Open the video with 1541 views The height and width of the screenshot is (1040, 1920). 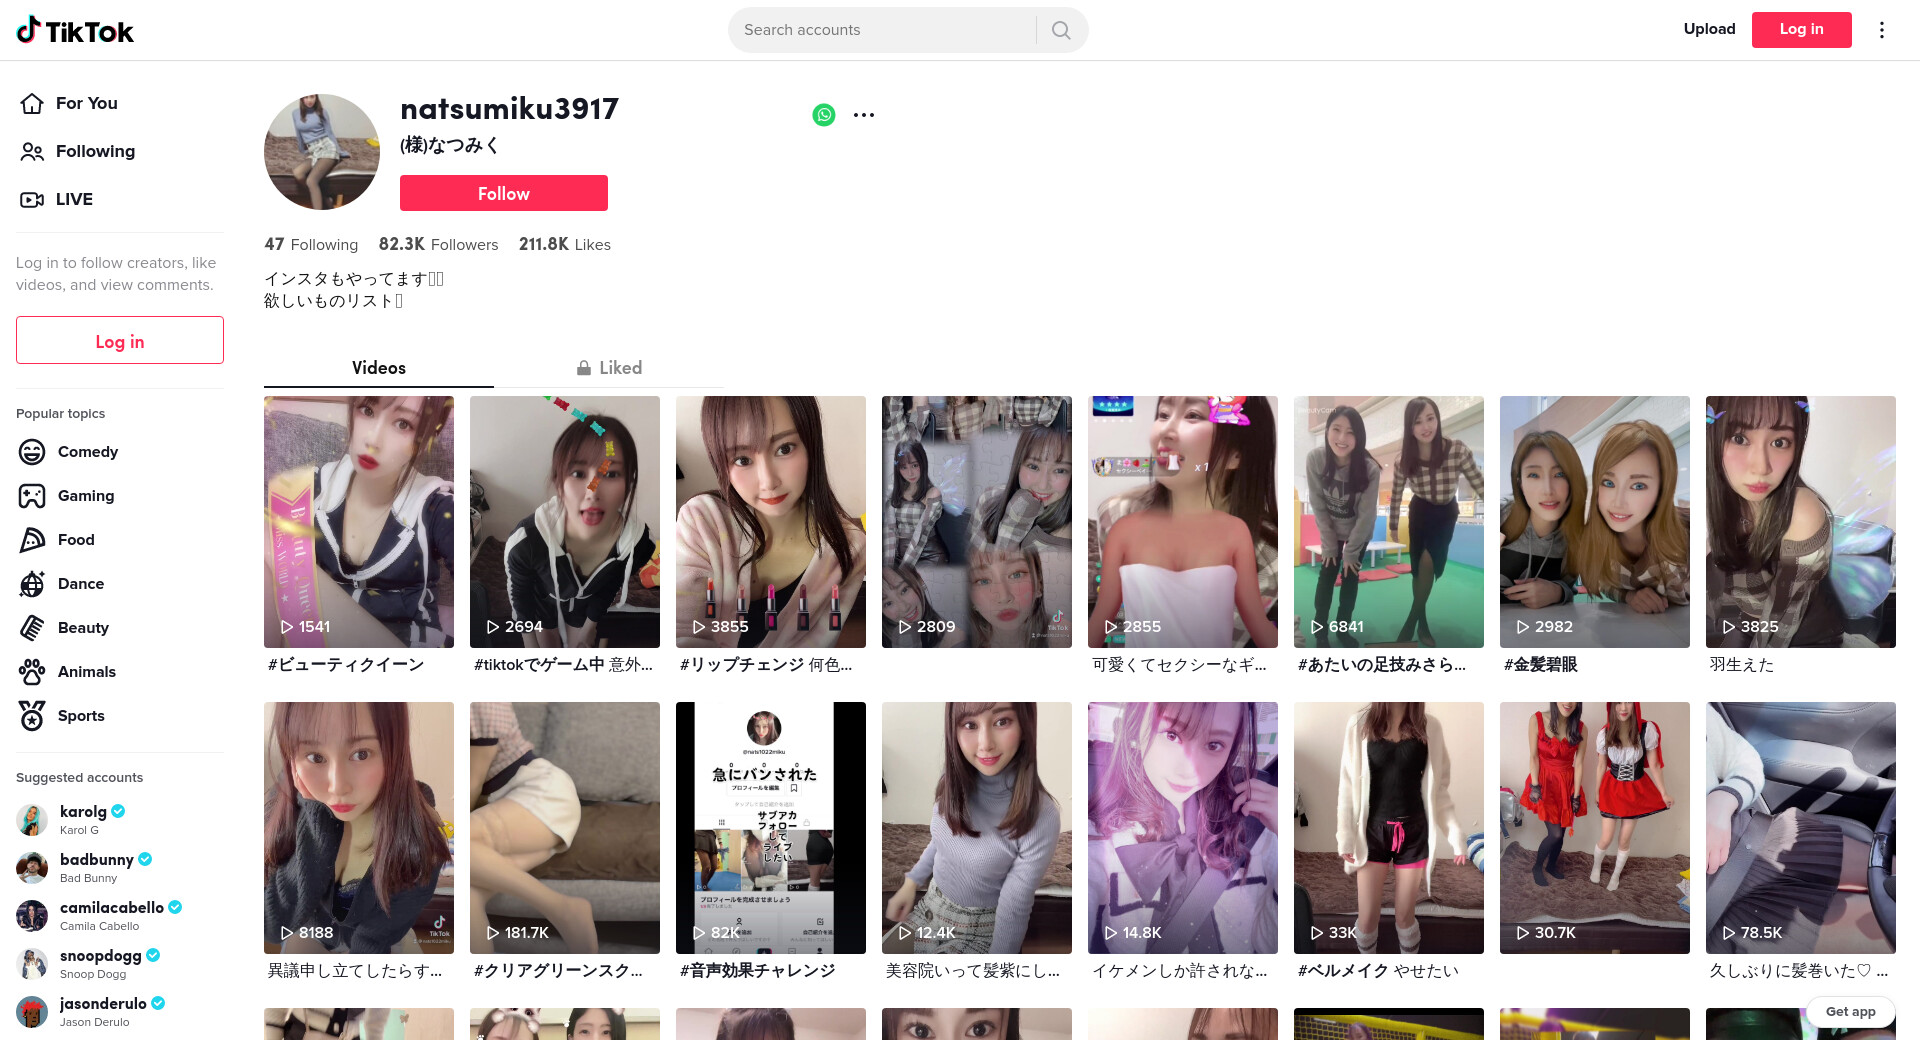tap(359, 522)
